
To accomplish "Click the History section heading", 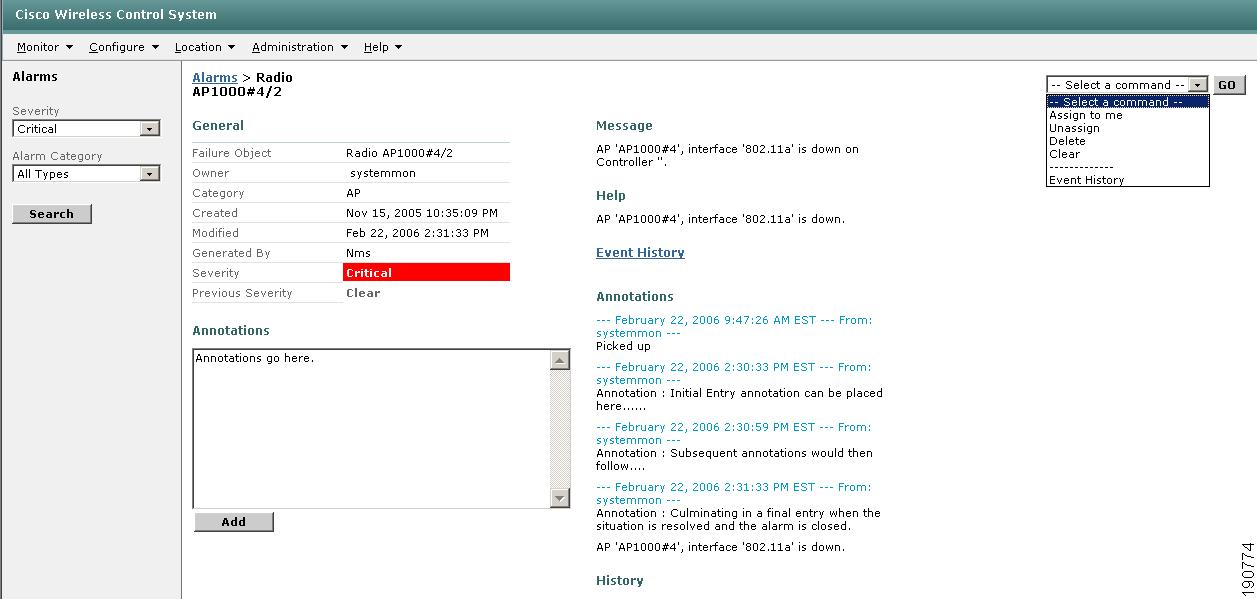I will click(620, 581).
